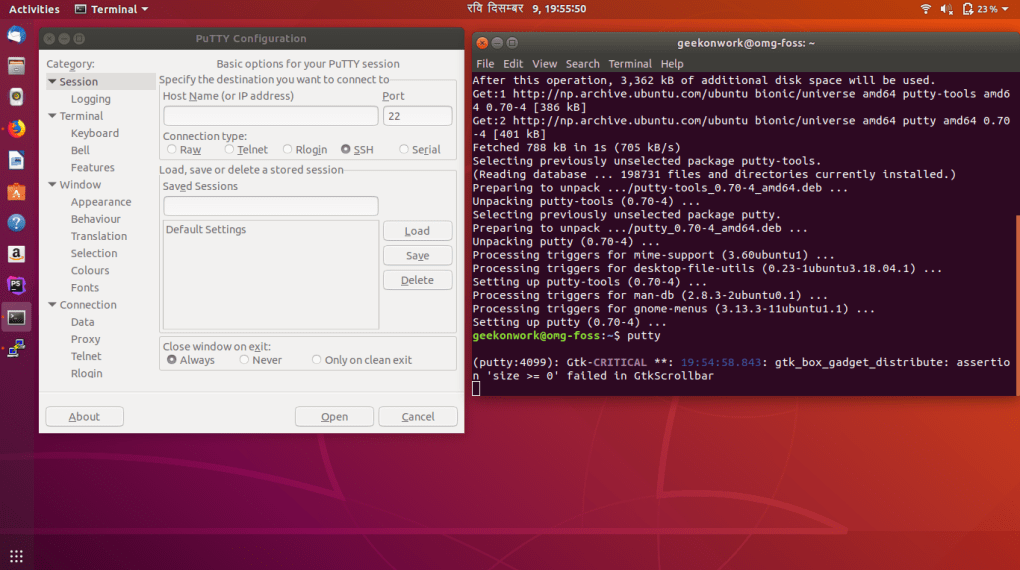
Task: Select Appearance in category tree
Action: click(101, 202)
